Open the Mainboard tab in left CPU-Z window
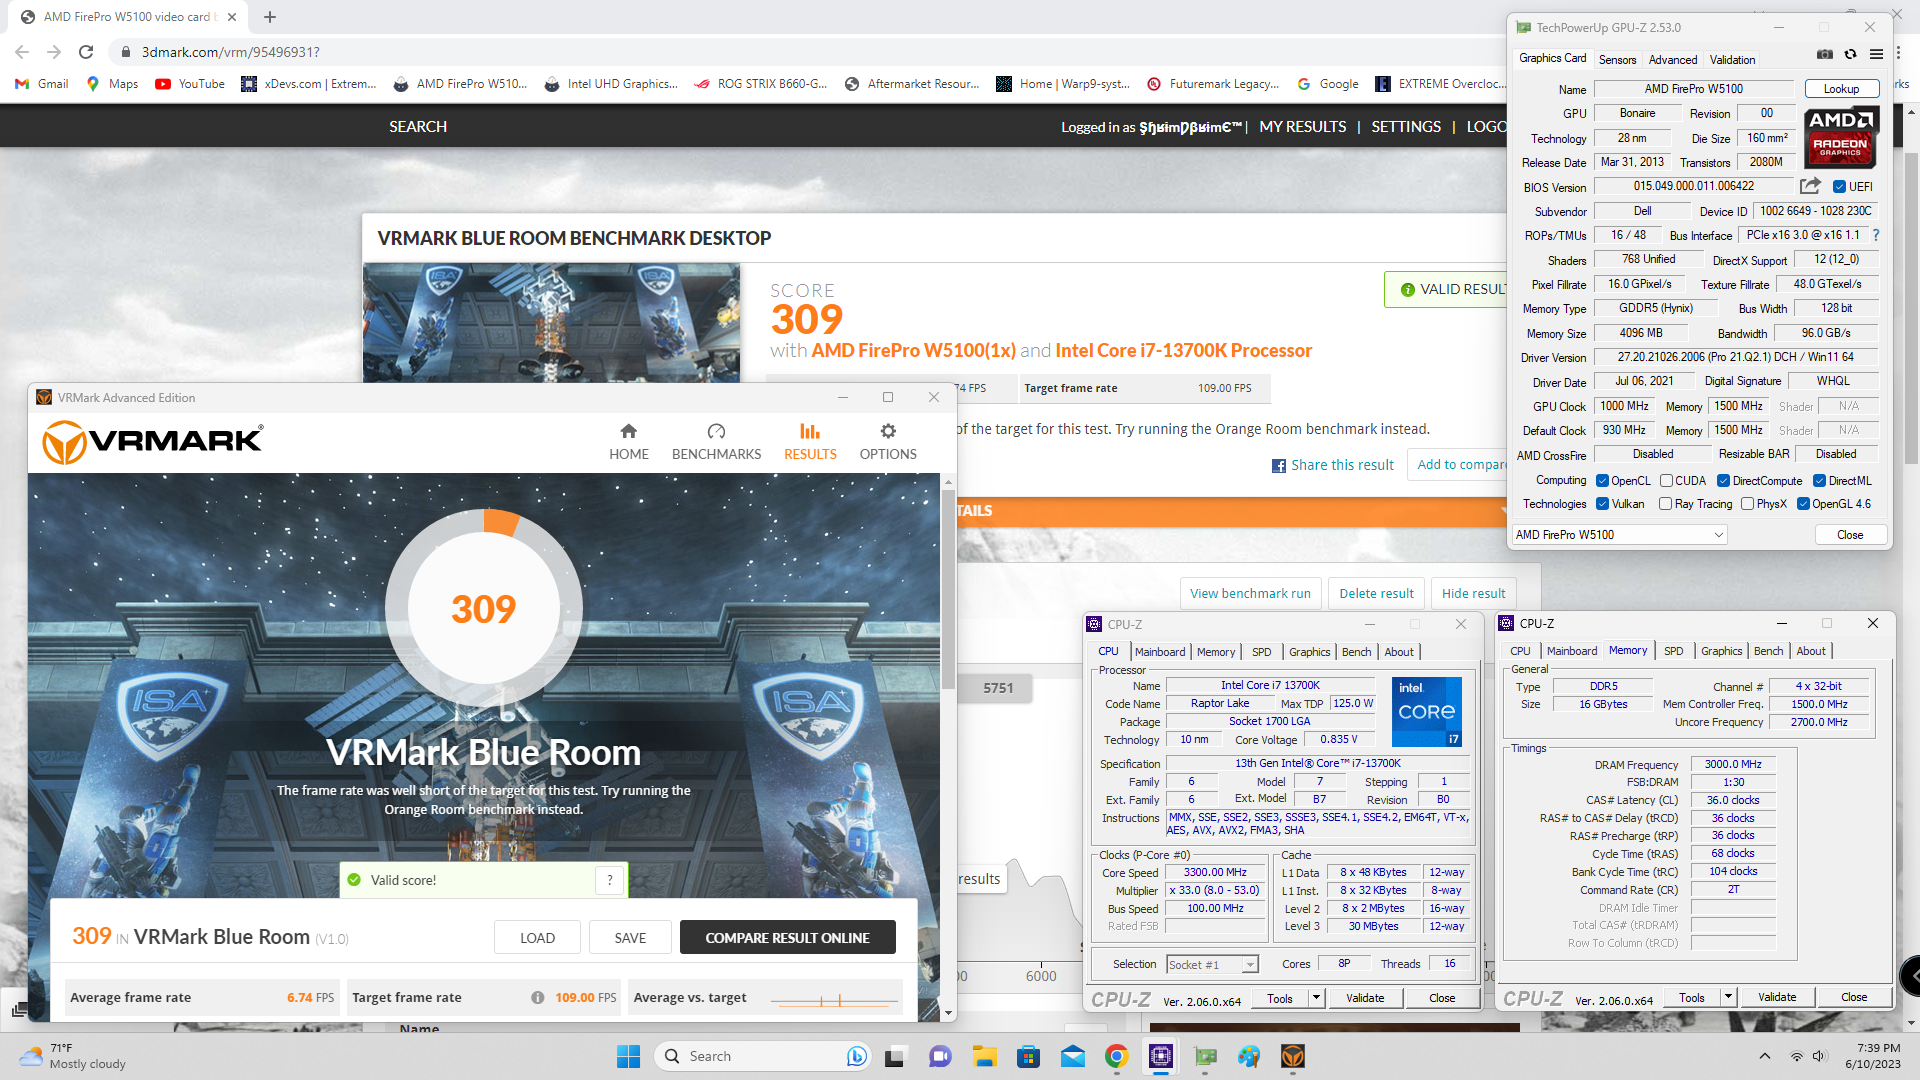The image size is (1920, 1080). (x=1160, y=652)
